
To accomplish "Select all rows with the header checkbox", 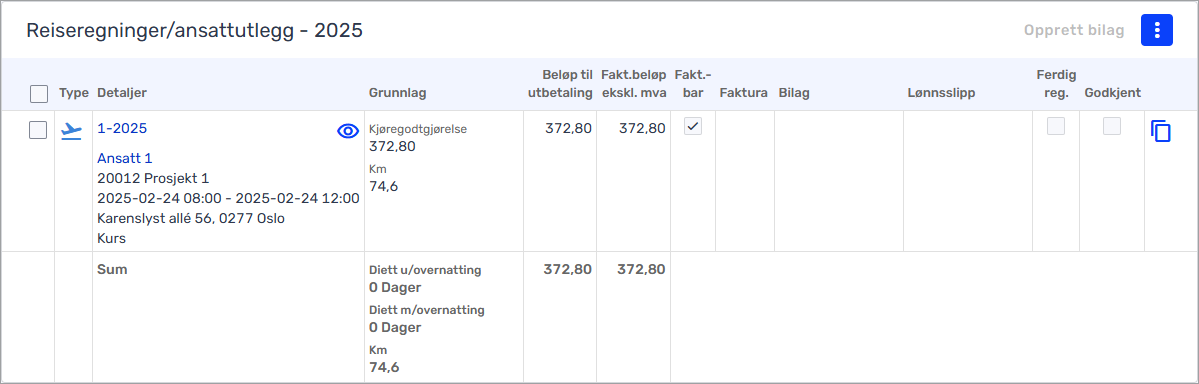I will coord(38,94).
